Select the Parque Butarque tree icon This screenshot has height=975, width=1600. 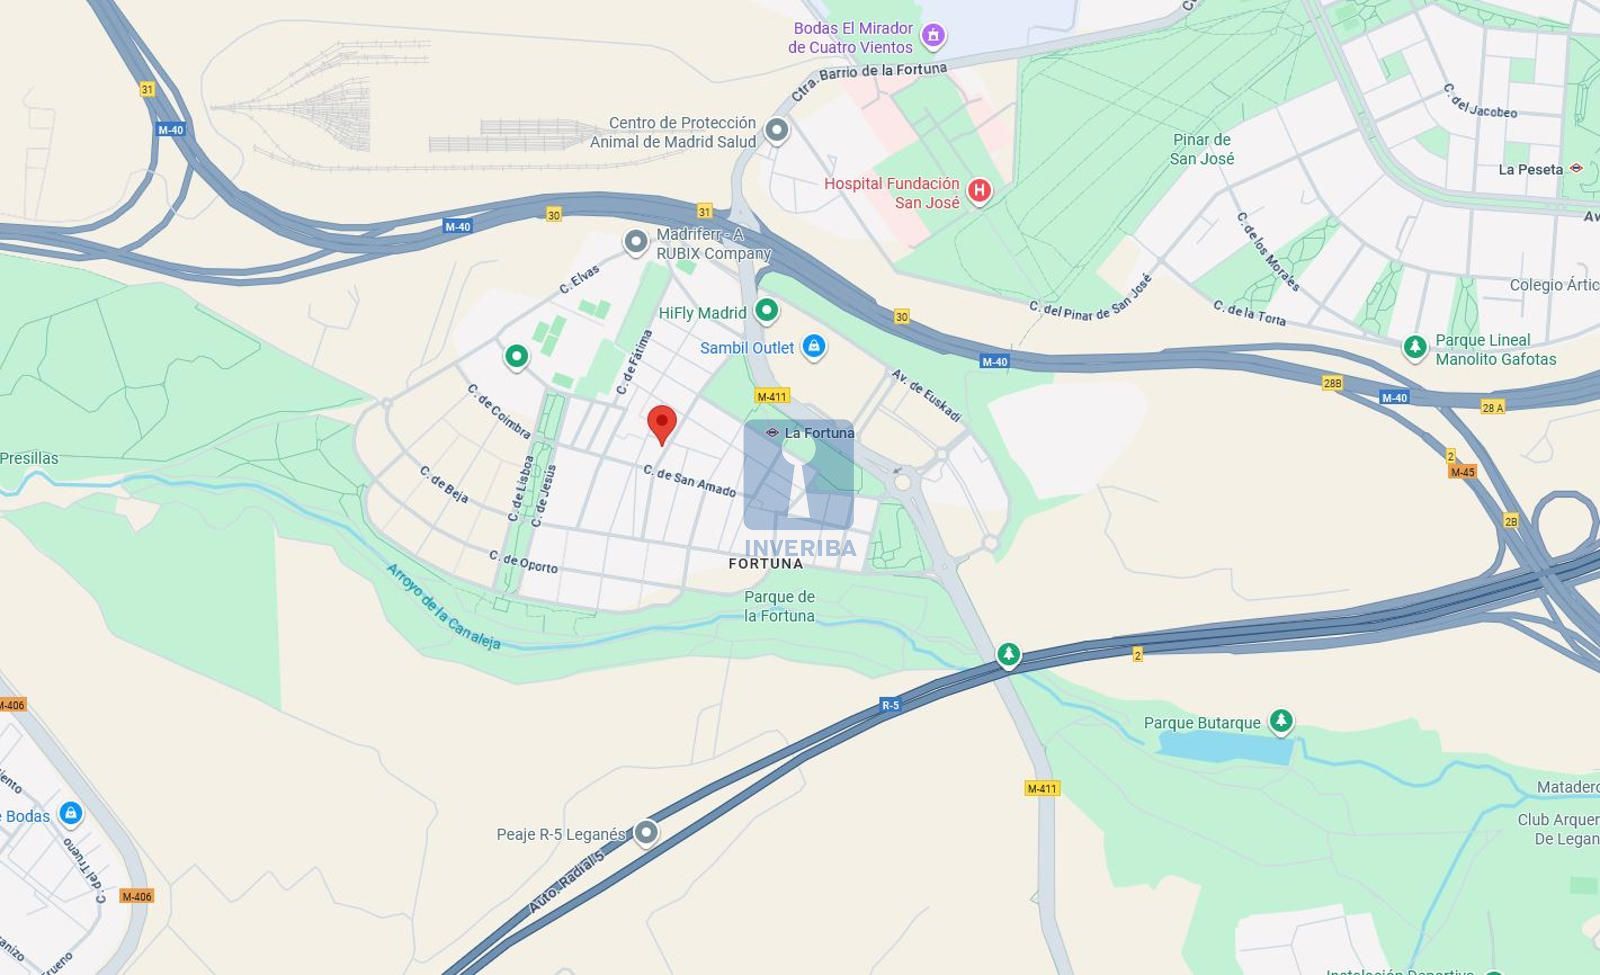(1281, 721)
